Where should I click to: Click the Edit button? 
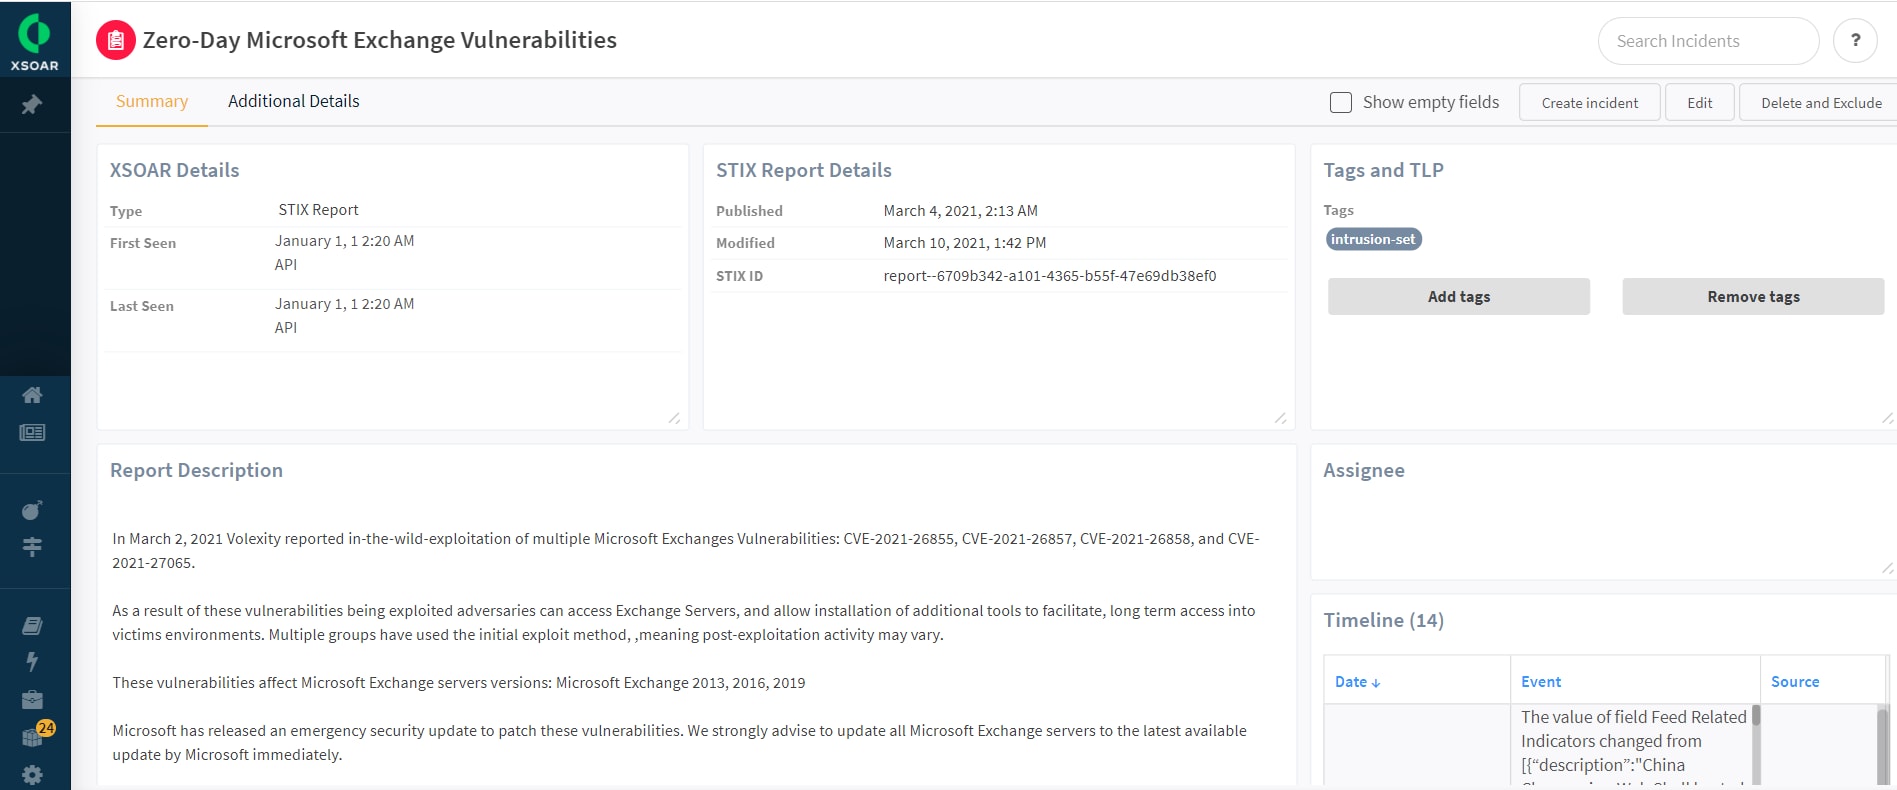point(1700,103)
